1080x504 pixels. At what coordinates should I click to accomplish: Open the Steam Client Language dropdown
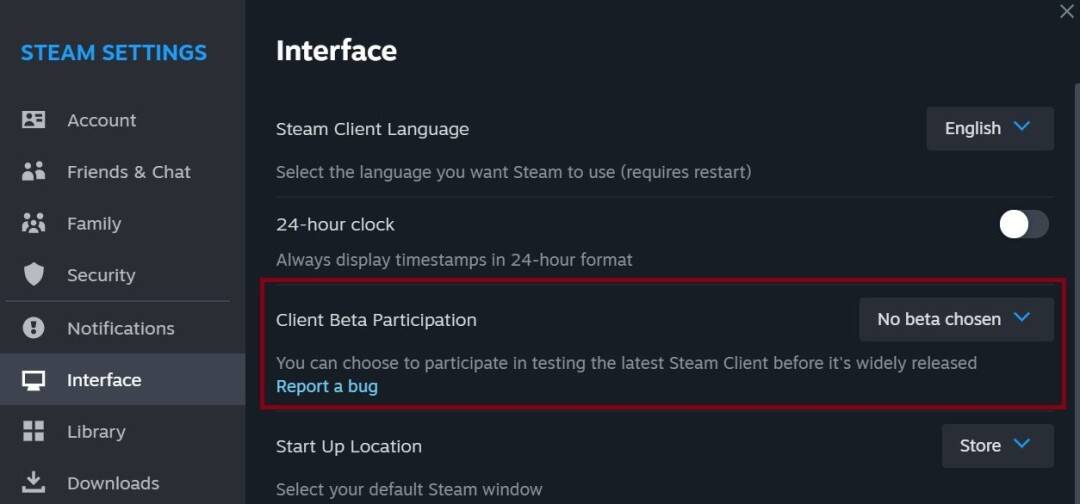[989, 128]
